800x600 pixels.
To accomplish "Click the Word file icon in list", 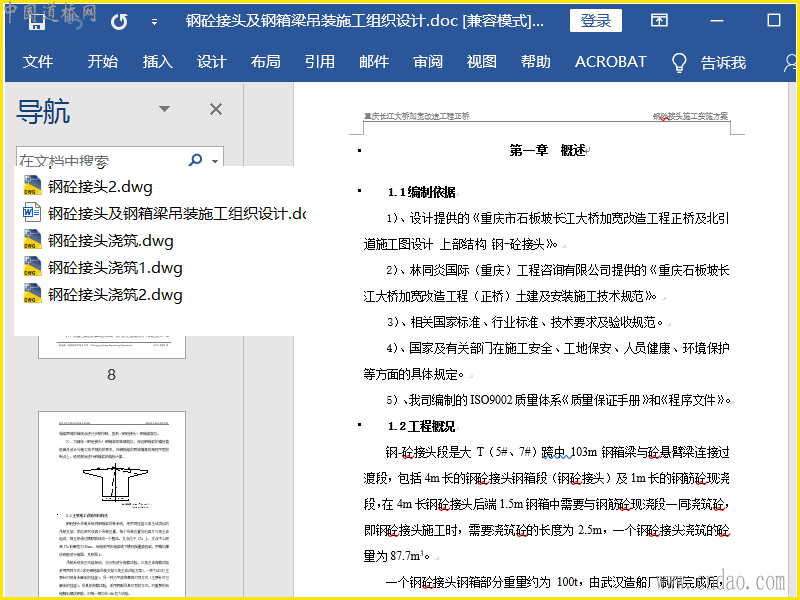I will point(32,212).
